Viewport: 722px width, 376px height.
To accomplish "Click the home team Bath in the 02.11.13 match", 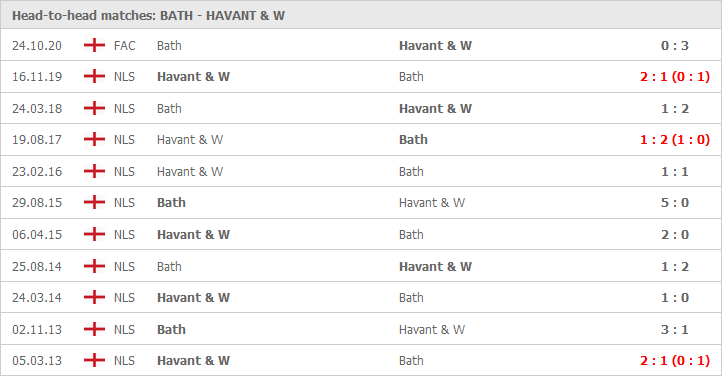I will (171, 330).
